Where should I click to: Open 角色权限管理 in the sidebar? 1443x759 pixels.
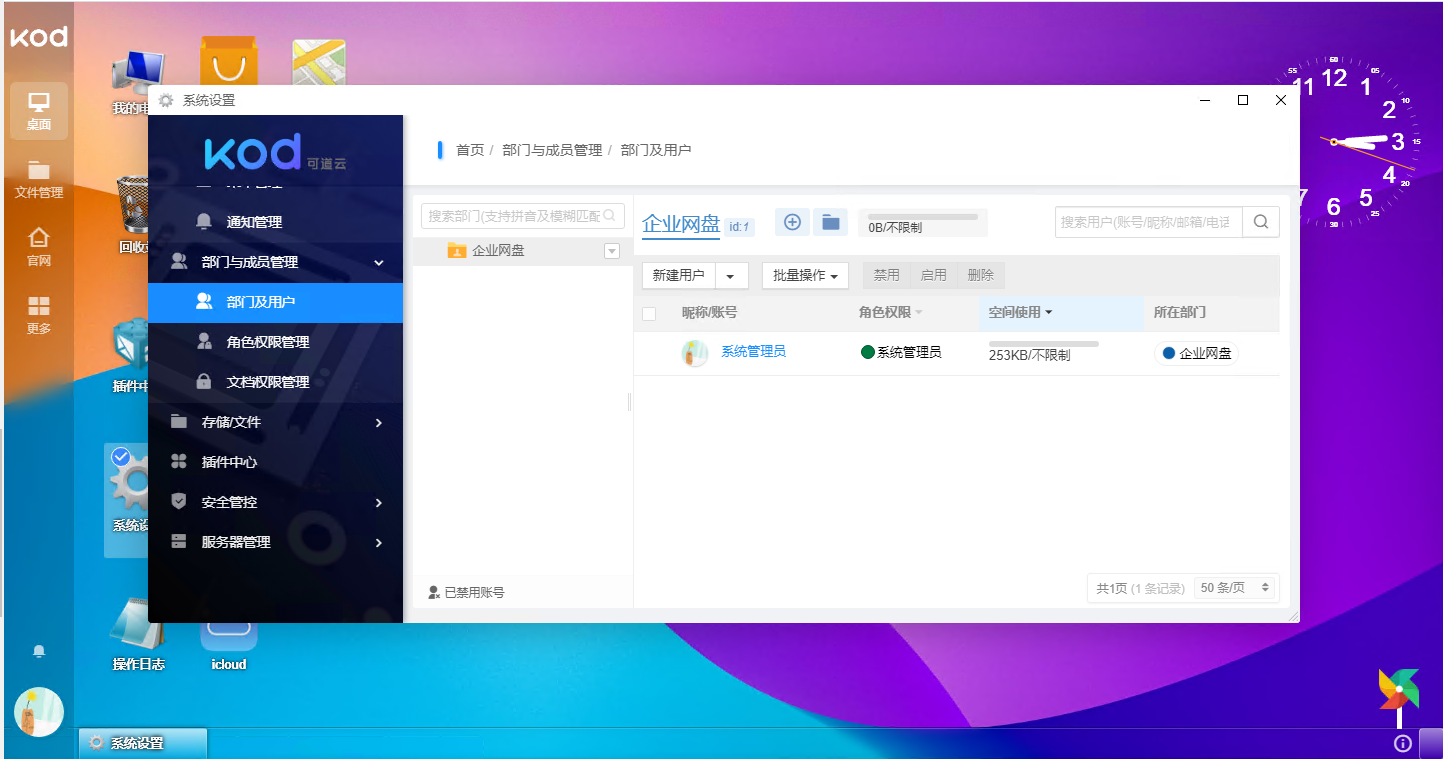pos(275,342)
